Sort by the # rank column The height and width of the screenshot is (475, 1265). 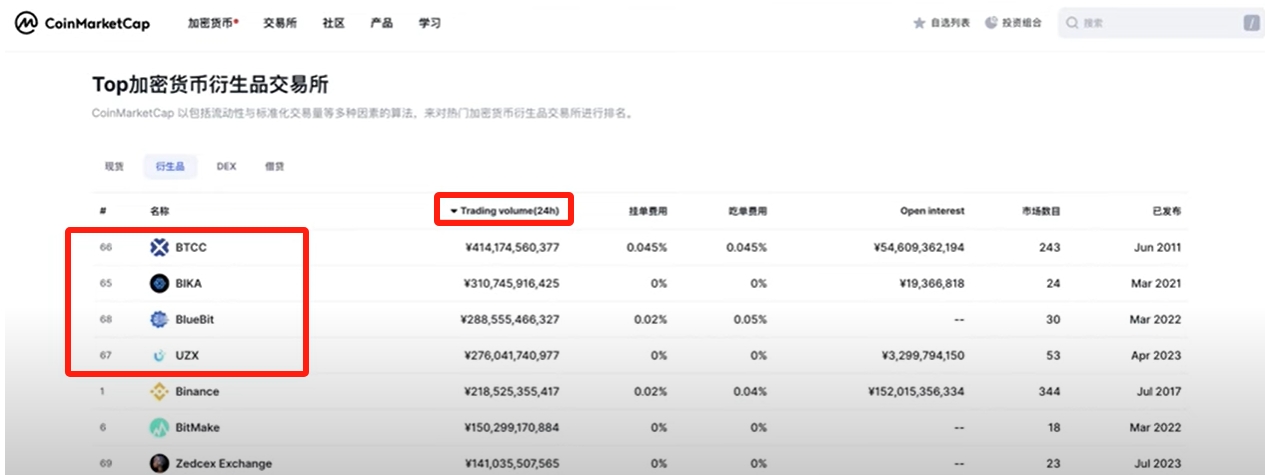pos(103,211)
